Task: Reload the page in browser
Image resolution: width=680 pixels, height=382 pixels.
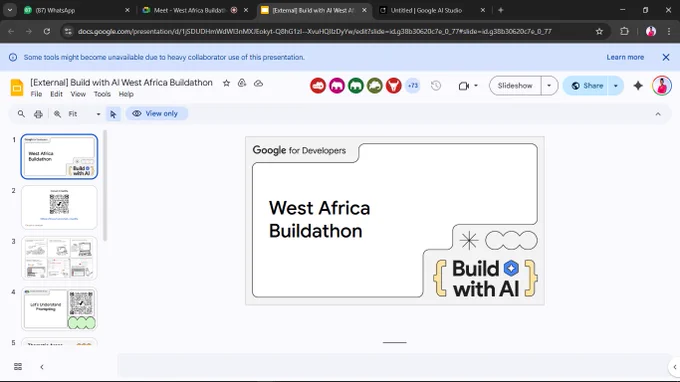Action: 47,31
